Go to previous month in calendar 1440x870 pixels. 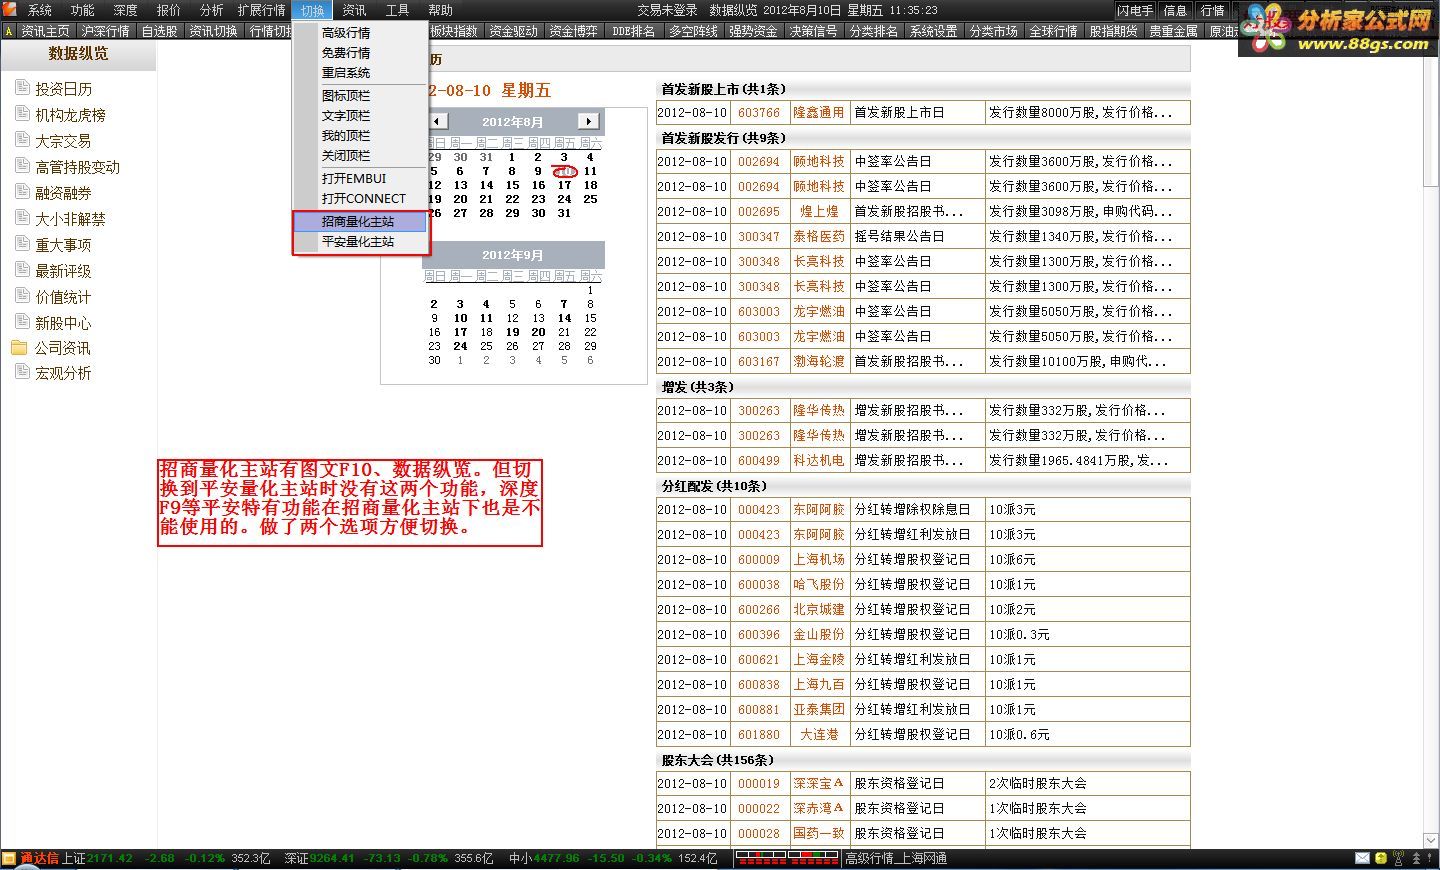[438, 121]
